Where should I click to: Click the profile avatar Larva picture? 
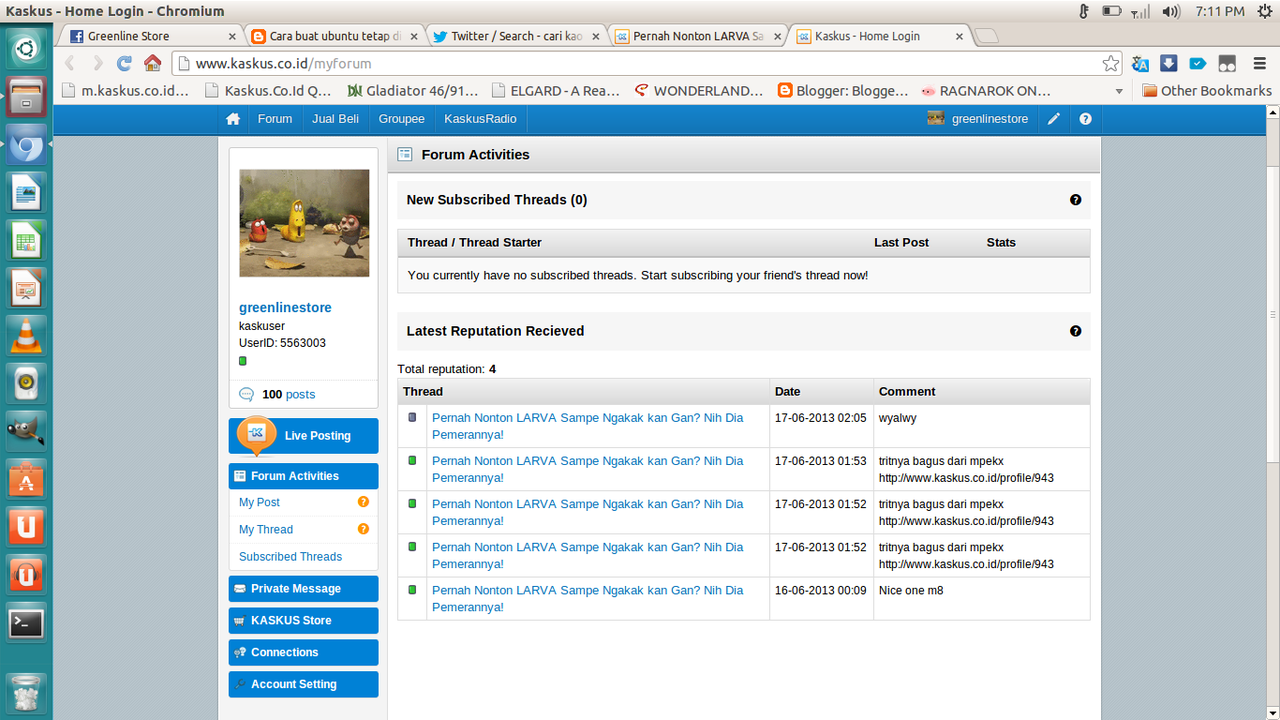(x=304, y=223)
